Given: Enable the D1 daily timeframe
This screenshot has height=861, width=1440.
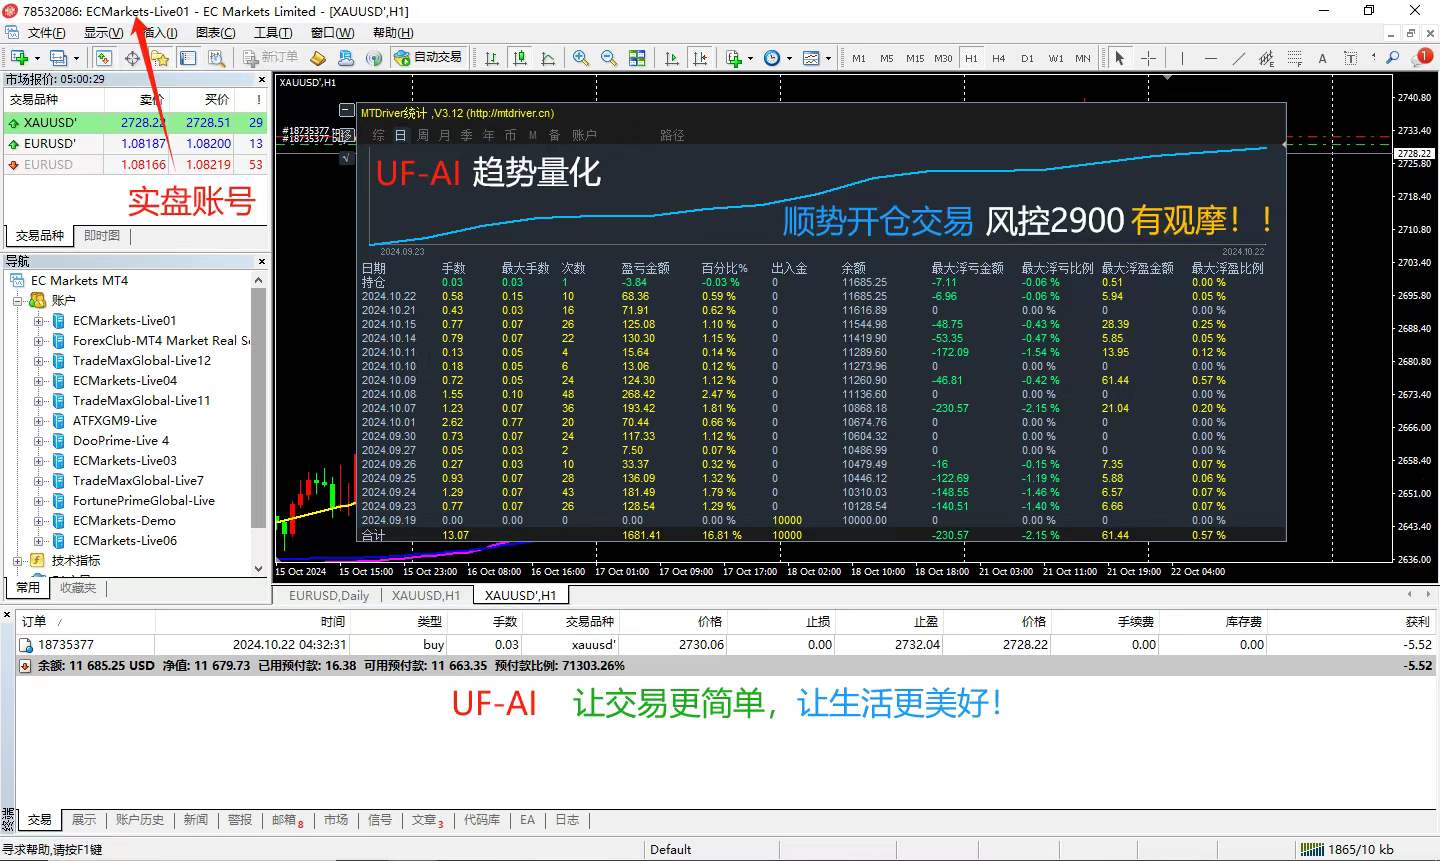Looking at the screenshot, I should 1027,58.
